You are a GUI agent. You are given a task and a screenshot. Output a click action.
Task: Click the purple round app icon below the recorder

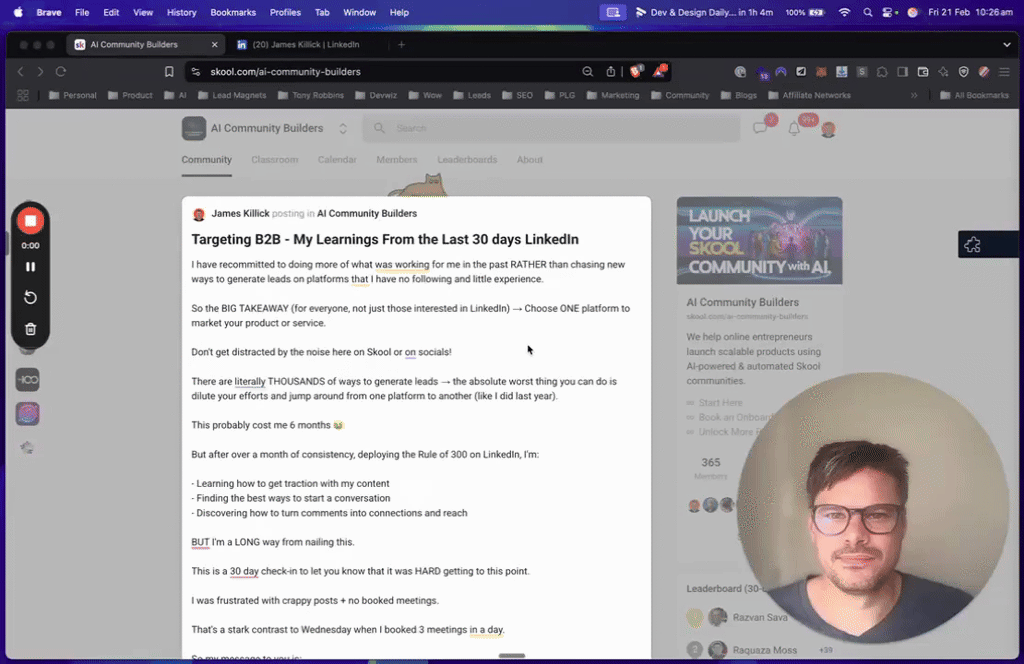[27, 414]
